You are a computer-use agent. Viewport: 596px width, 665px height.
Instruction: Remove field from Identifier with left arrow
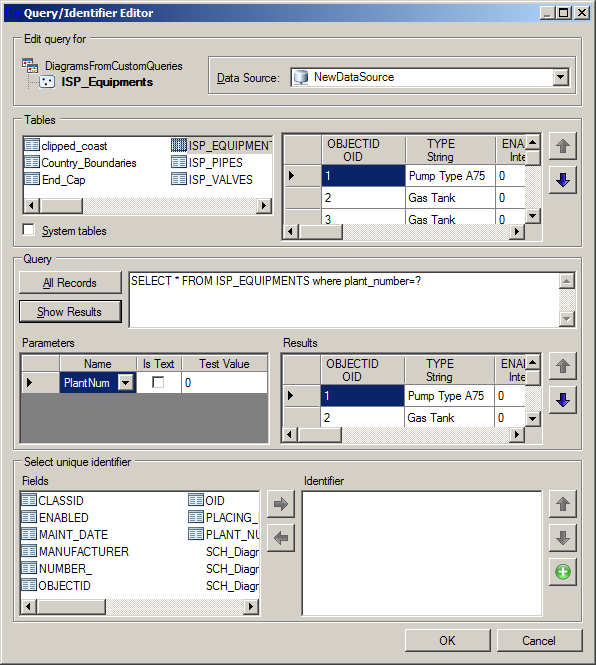[x=281, y=538]
